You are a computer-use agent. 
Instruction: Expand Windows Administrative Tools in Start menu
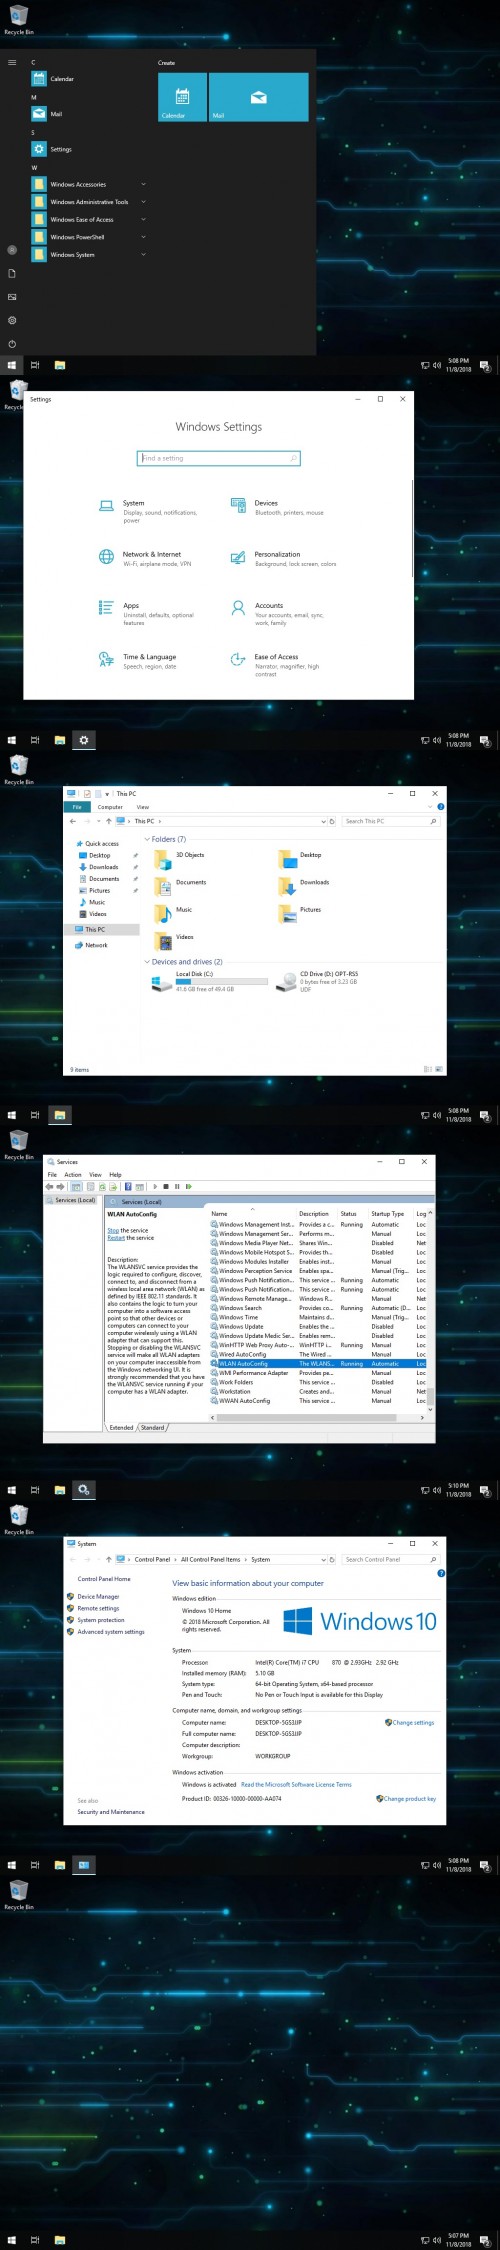click(89, 202)
